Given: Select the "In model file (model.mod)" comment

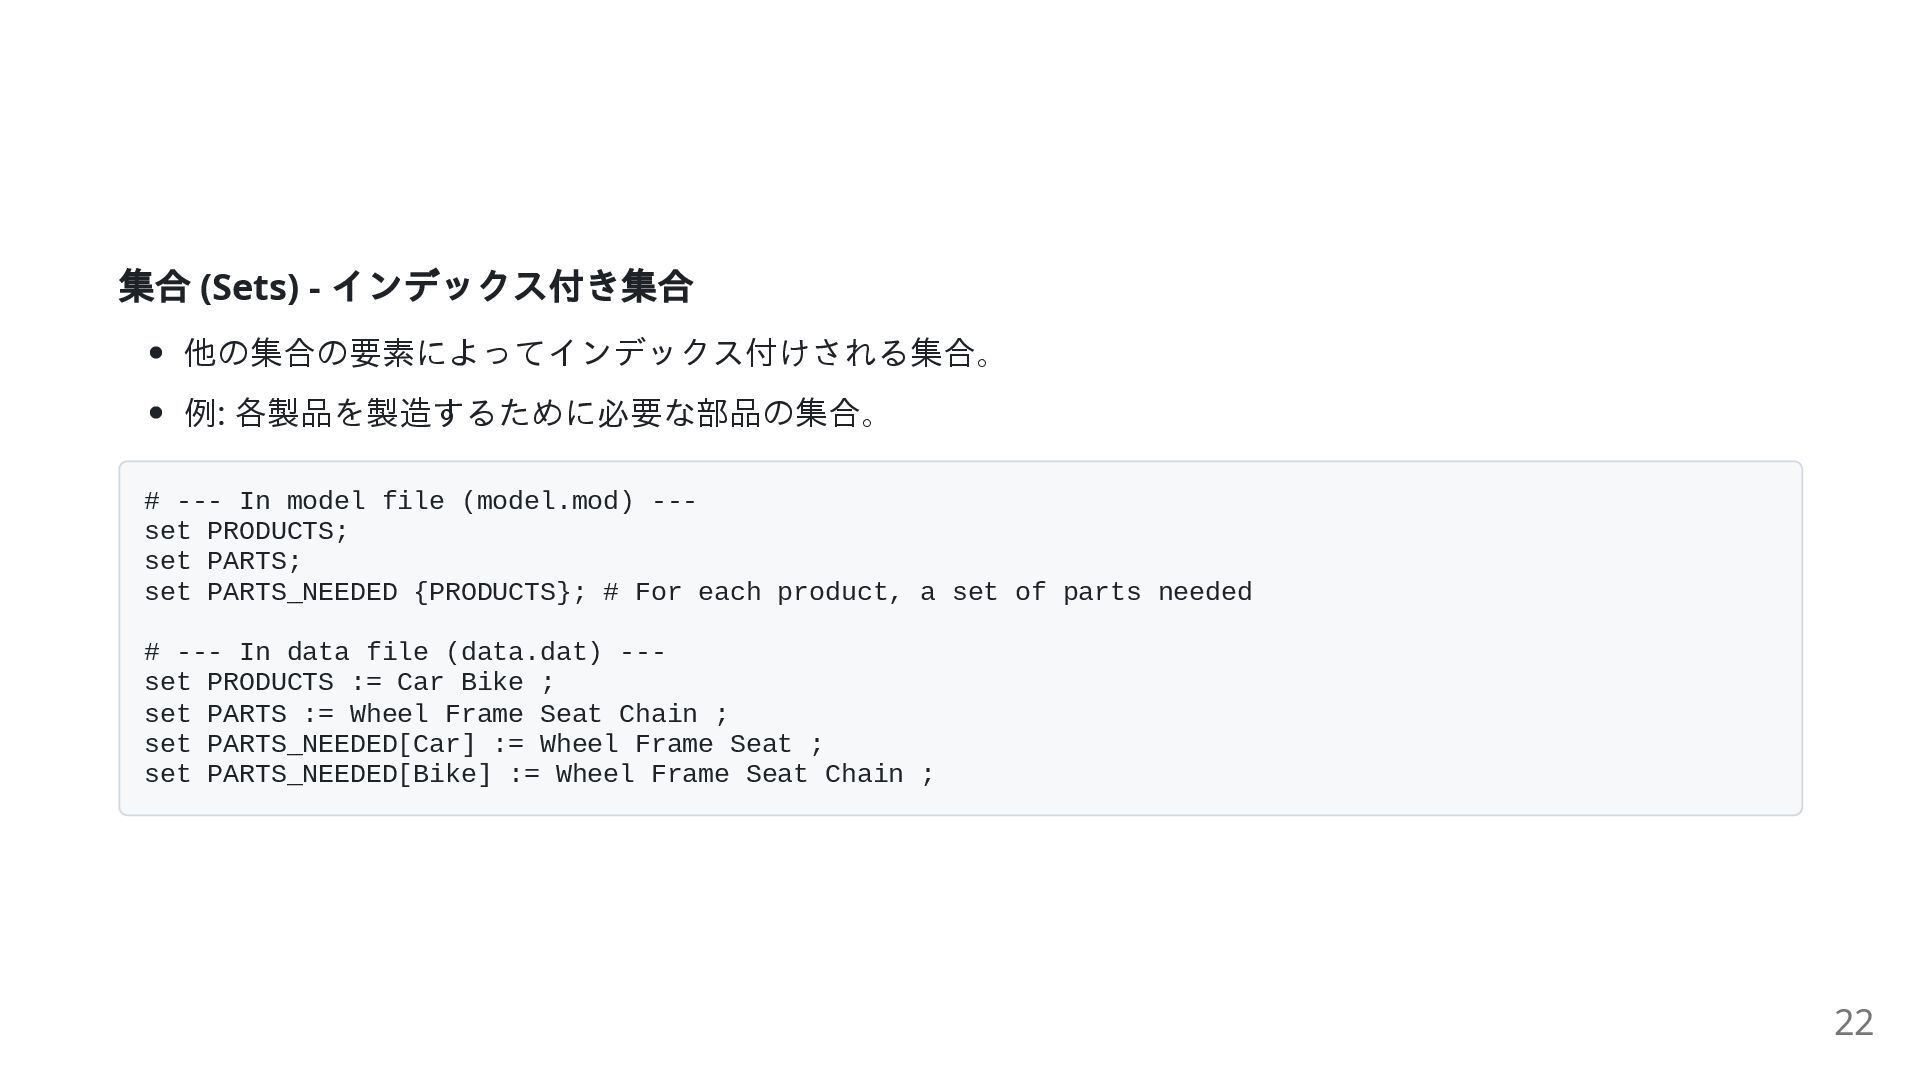Looking at the screenshot, I should pos(420,501).
